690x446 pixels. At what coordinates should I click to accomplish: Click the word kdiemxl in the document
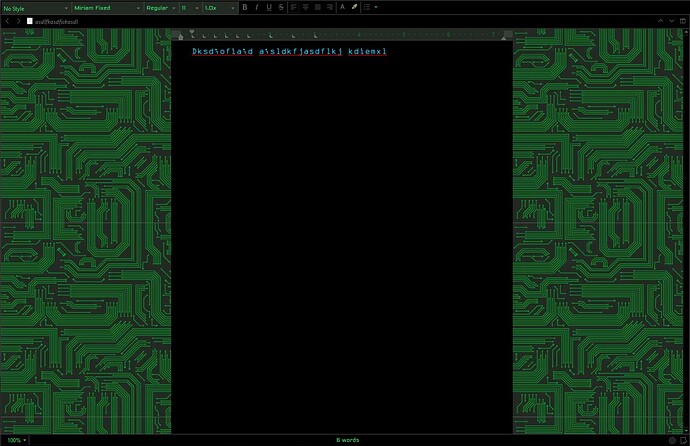point(367,51)
